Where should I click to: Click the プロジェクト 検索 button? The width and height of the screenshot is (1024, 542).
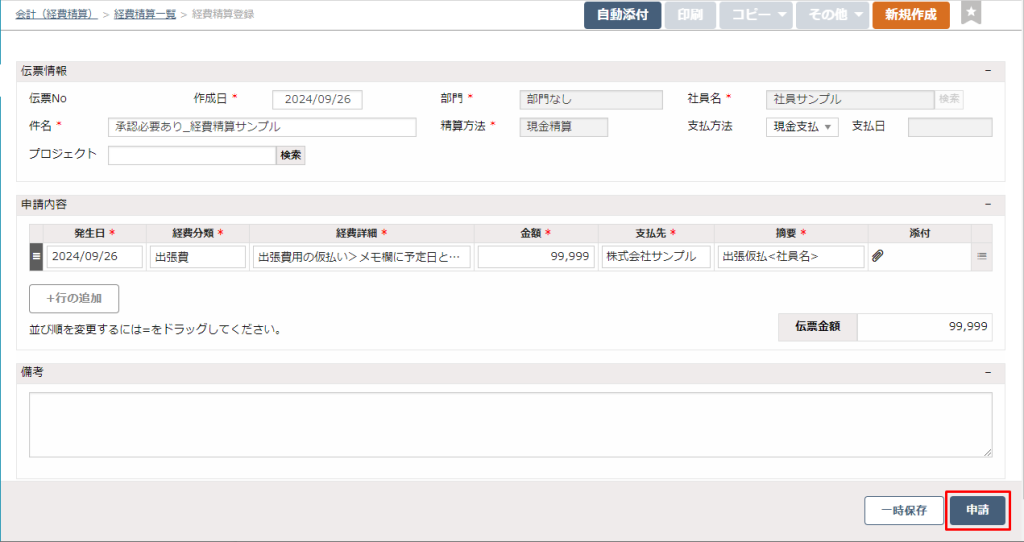coord(291,155)
